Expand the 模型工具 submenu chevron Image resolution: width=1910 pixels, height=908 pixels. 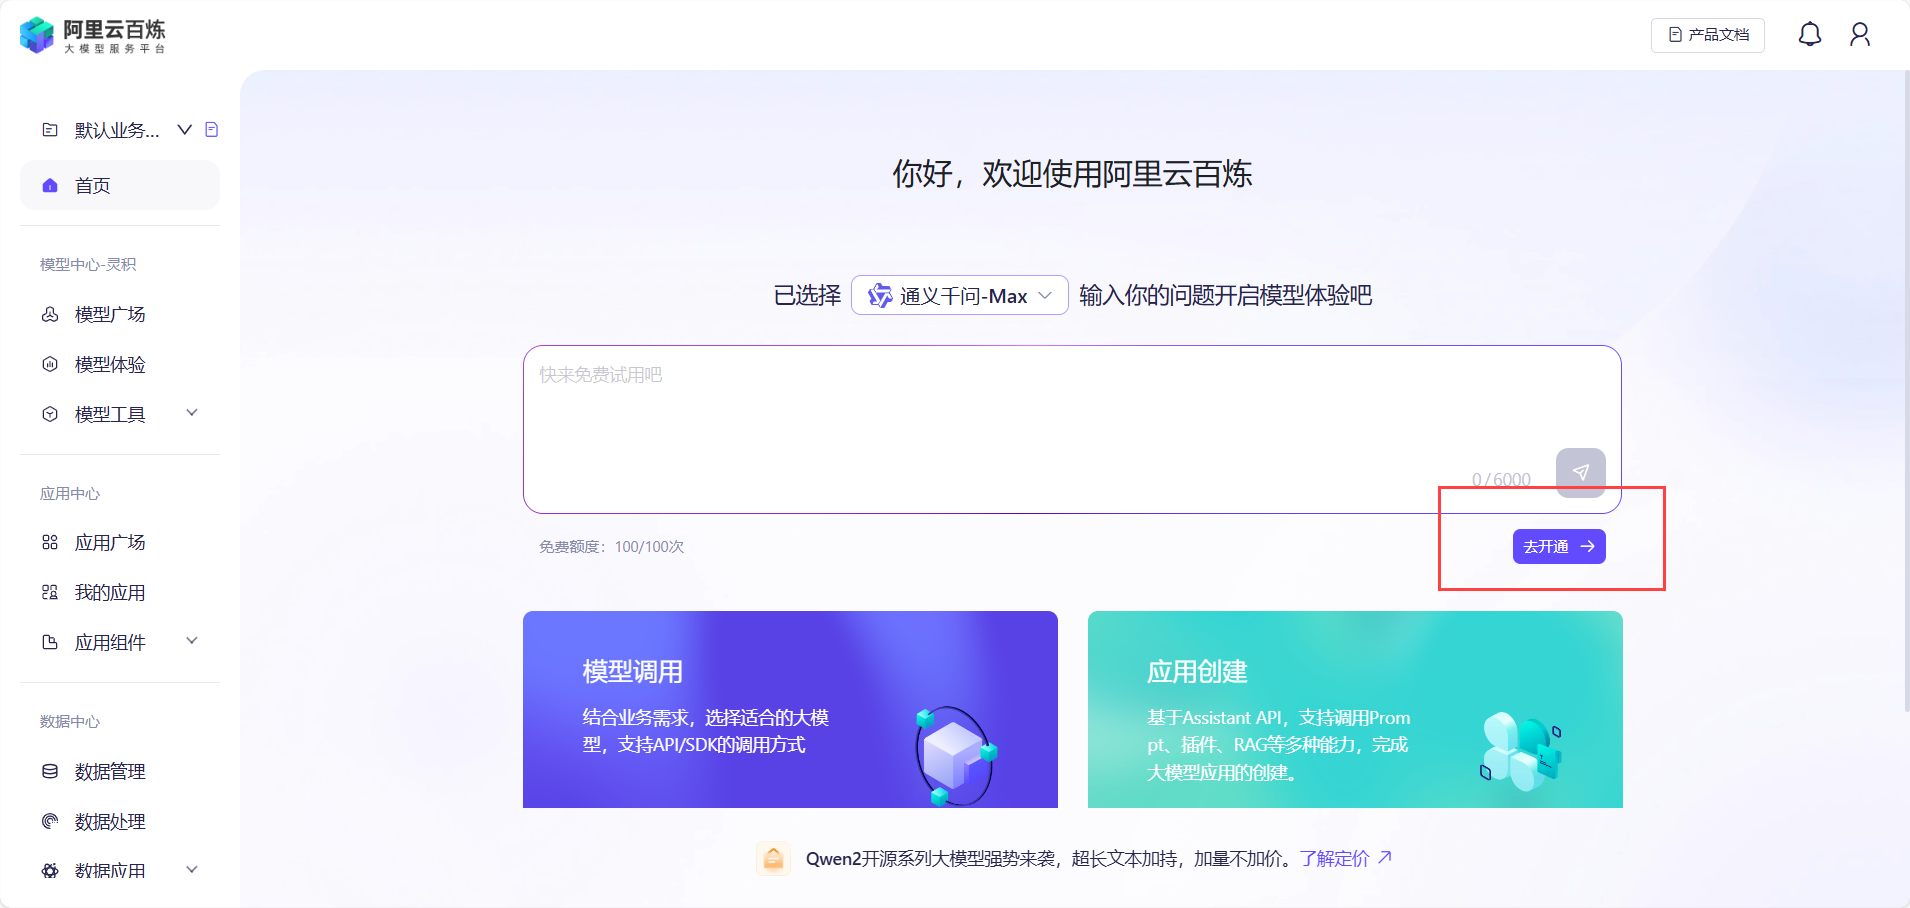click(x=192, y=413)
